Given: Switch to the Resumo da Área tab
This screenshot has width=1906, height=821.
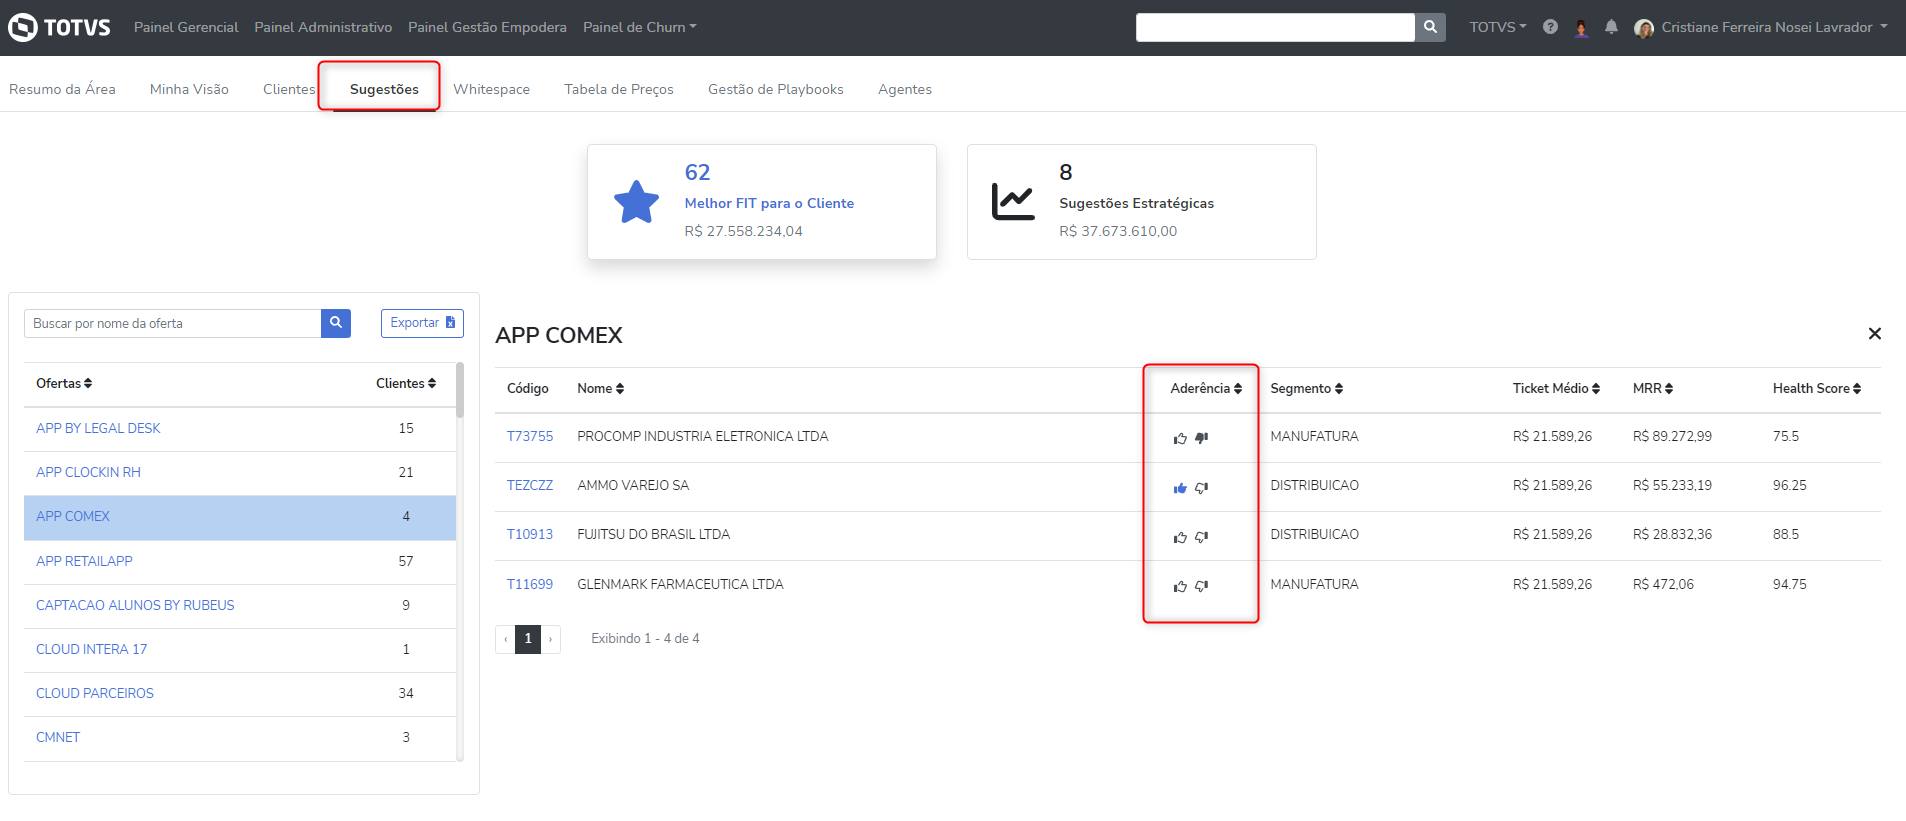Looking at the screenshot, I should click(62, 89).
